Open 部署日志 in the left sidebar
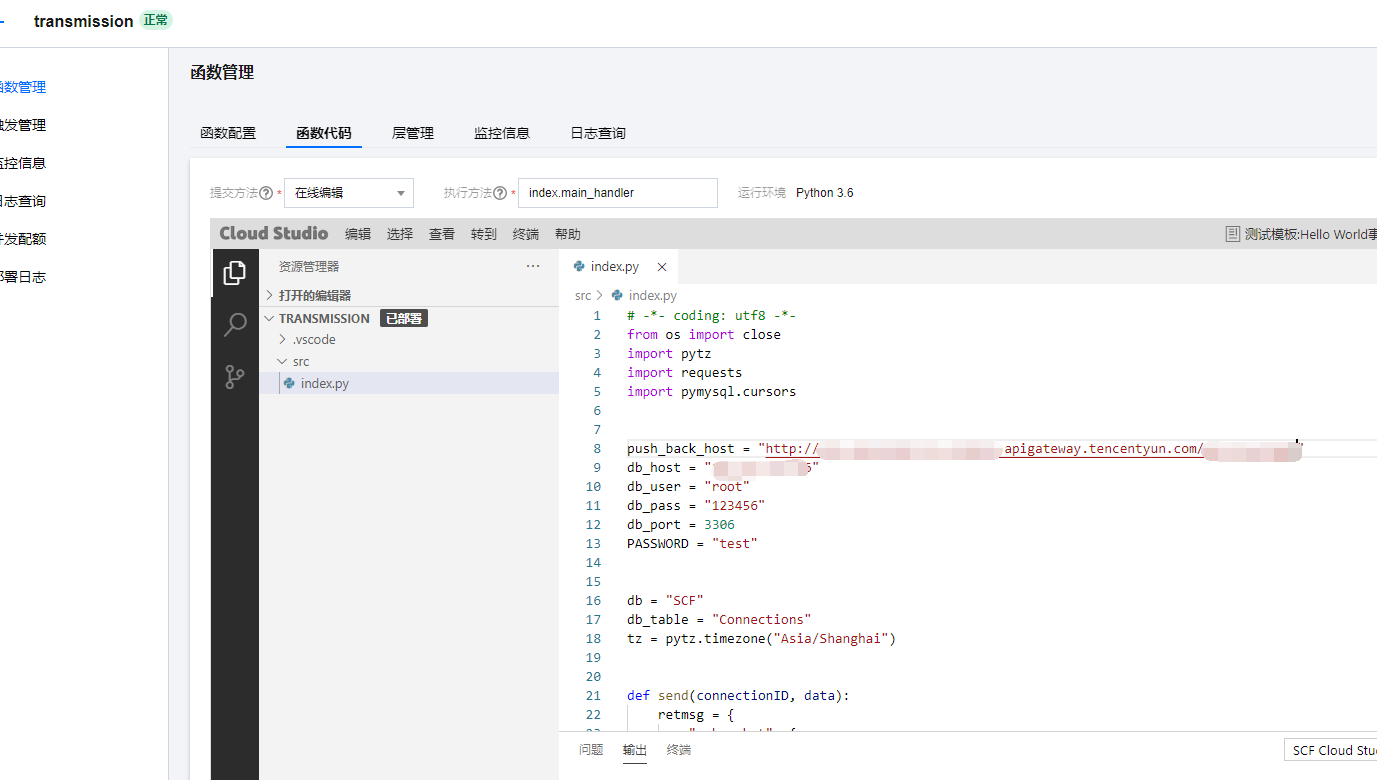This screenshot has width=1377, height=780. click(23, 277)
